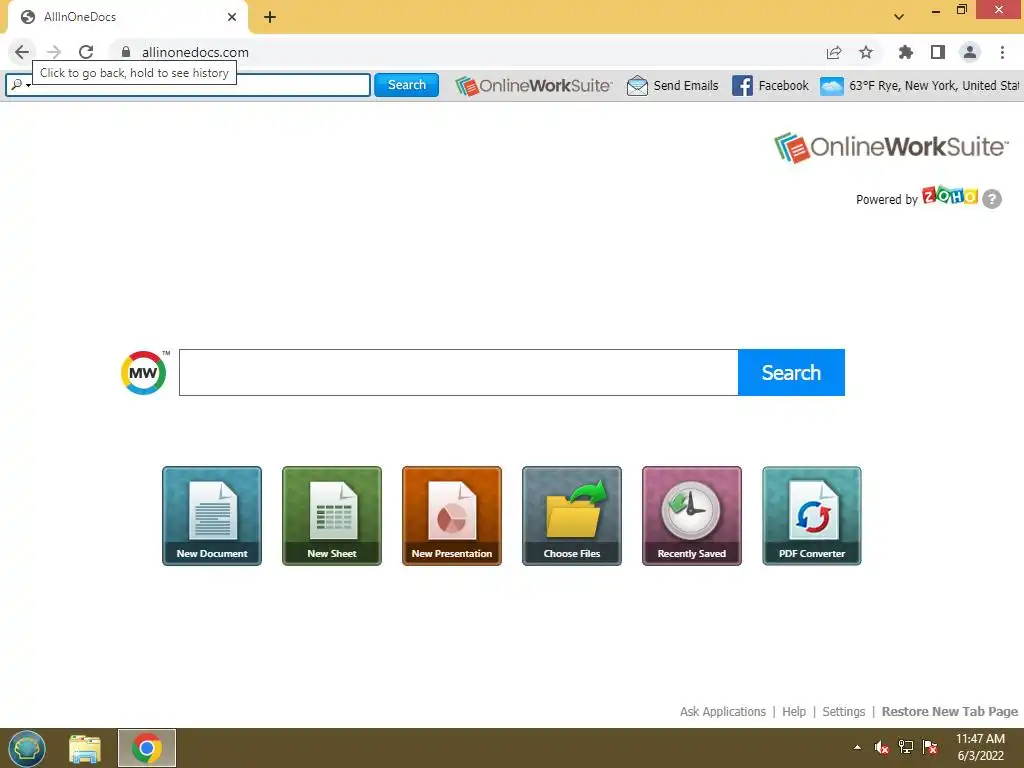The width and height of the screenshot is (1024, 768).
Task: Click the Zoho logo
Action: point(950,196)
